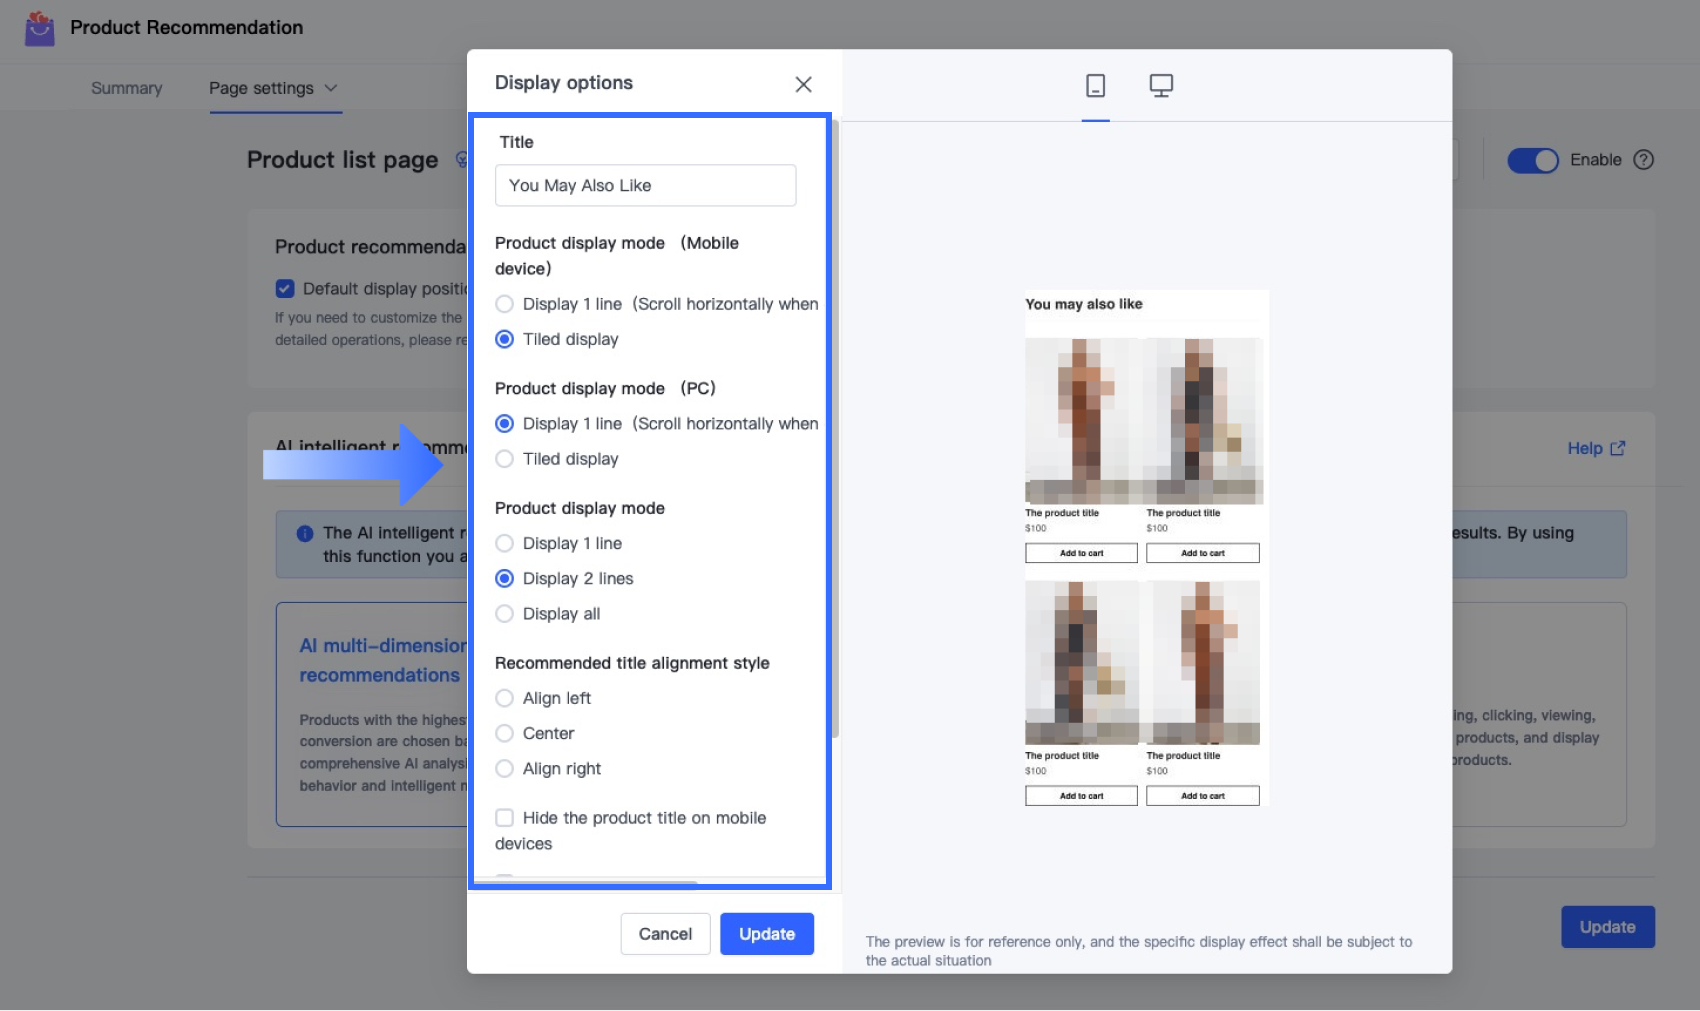This screenshot has width=1700, height=1011.
Task: Open the external Help link icon
Action: click(x=1617, y=448)
